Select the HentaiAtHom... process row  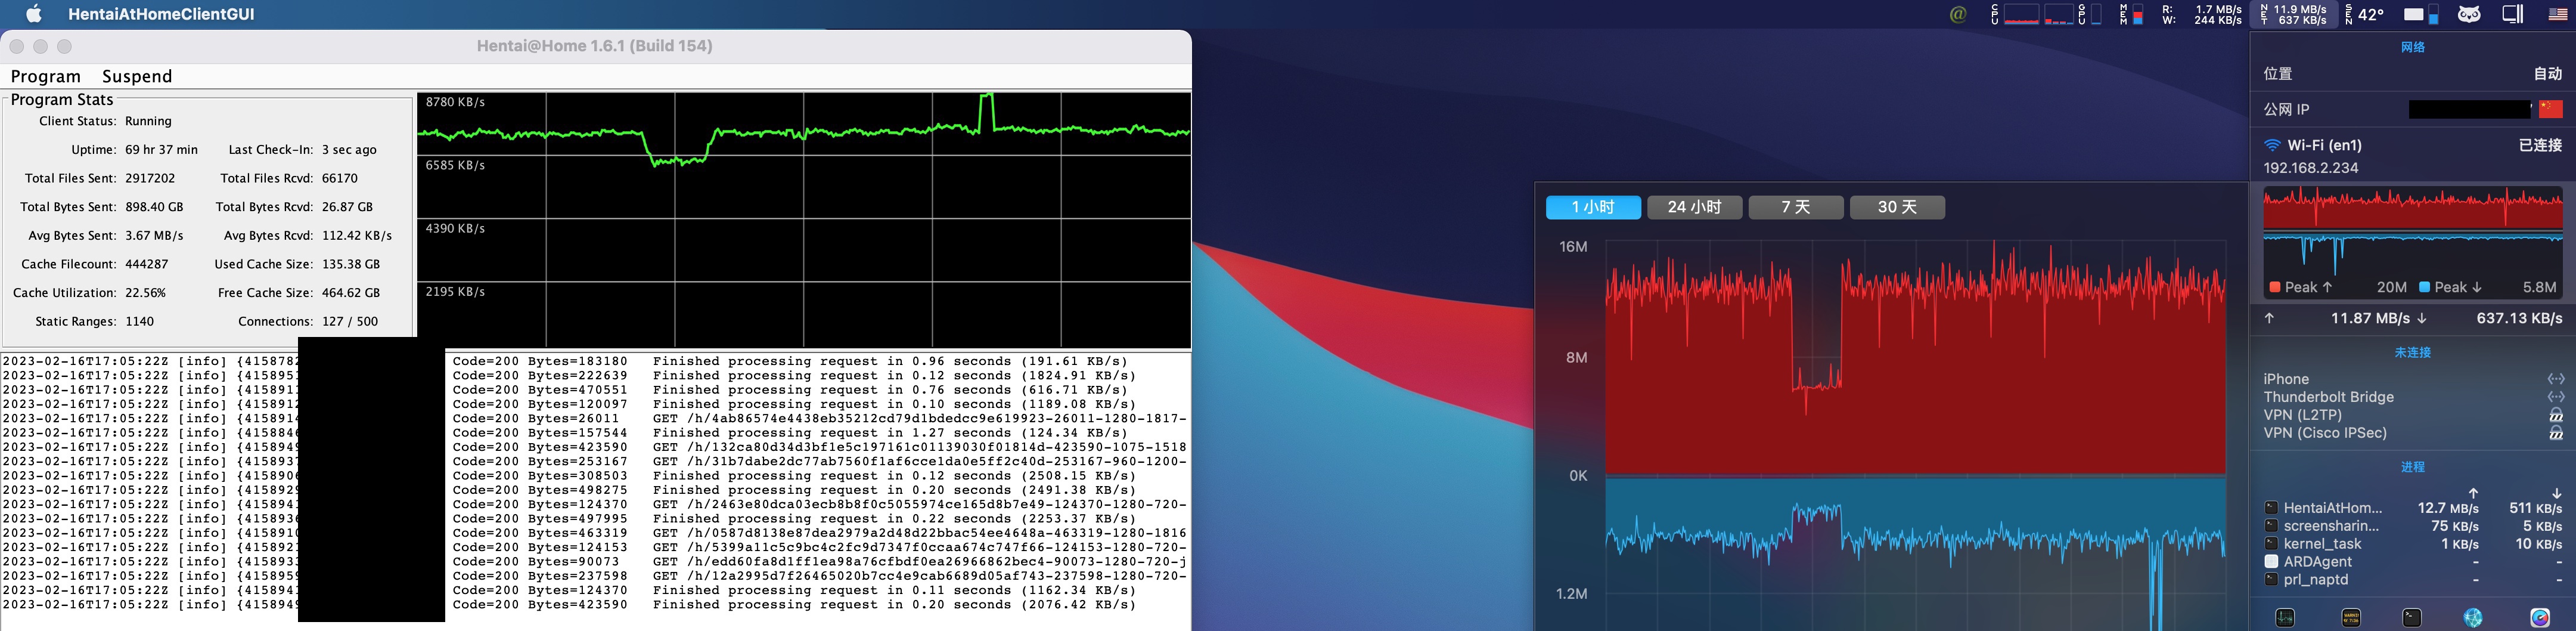pos(2412,508)
